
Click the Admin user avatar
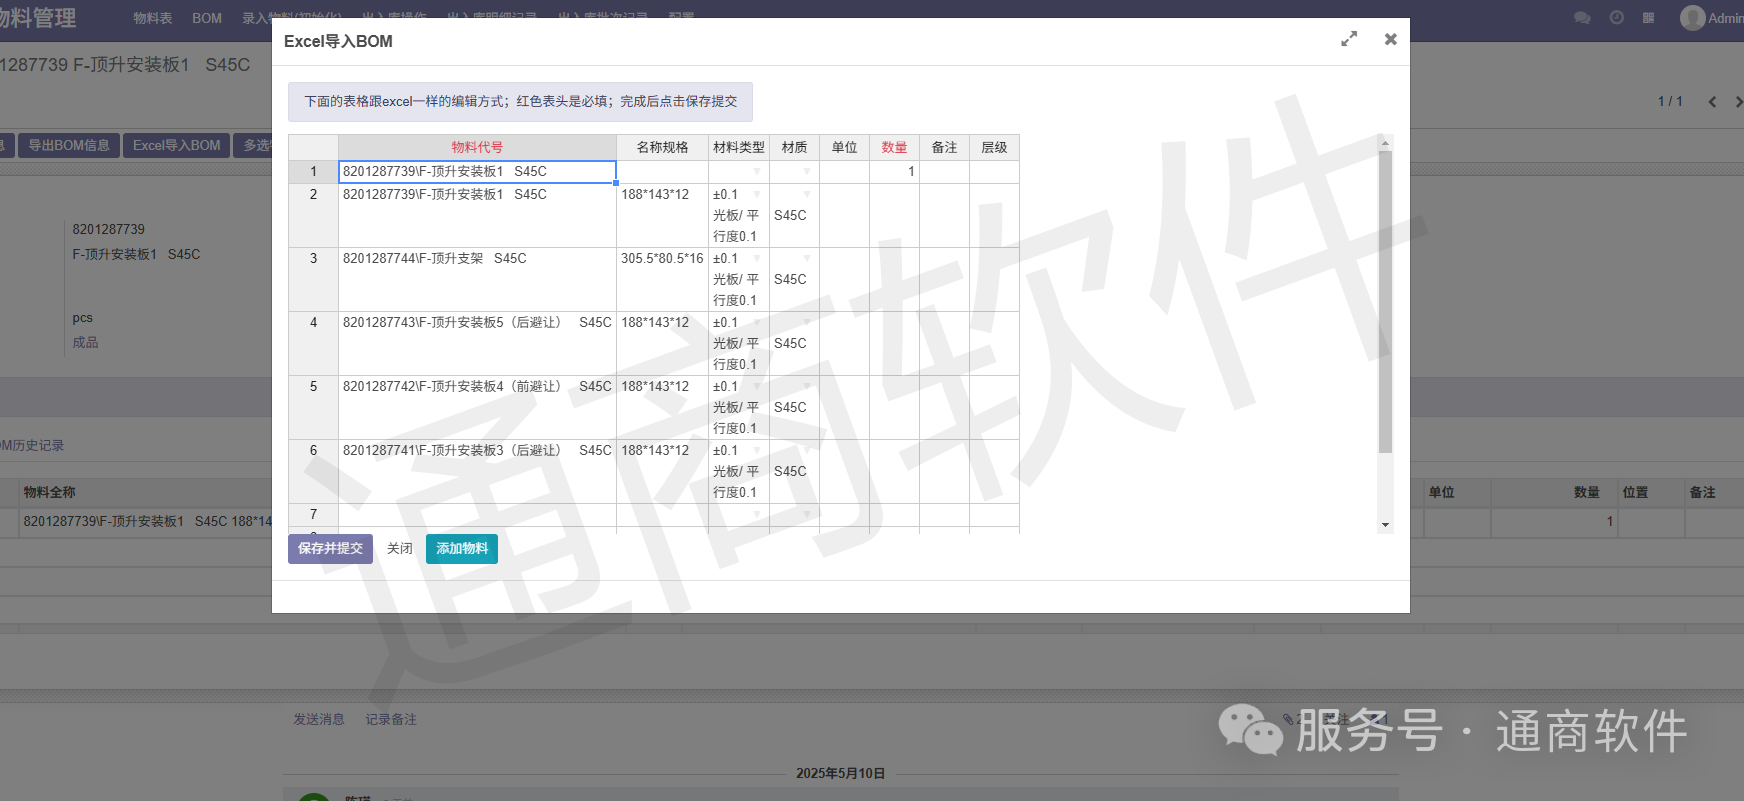click(x=1692, y=18)
